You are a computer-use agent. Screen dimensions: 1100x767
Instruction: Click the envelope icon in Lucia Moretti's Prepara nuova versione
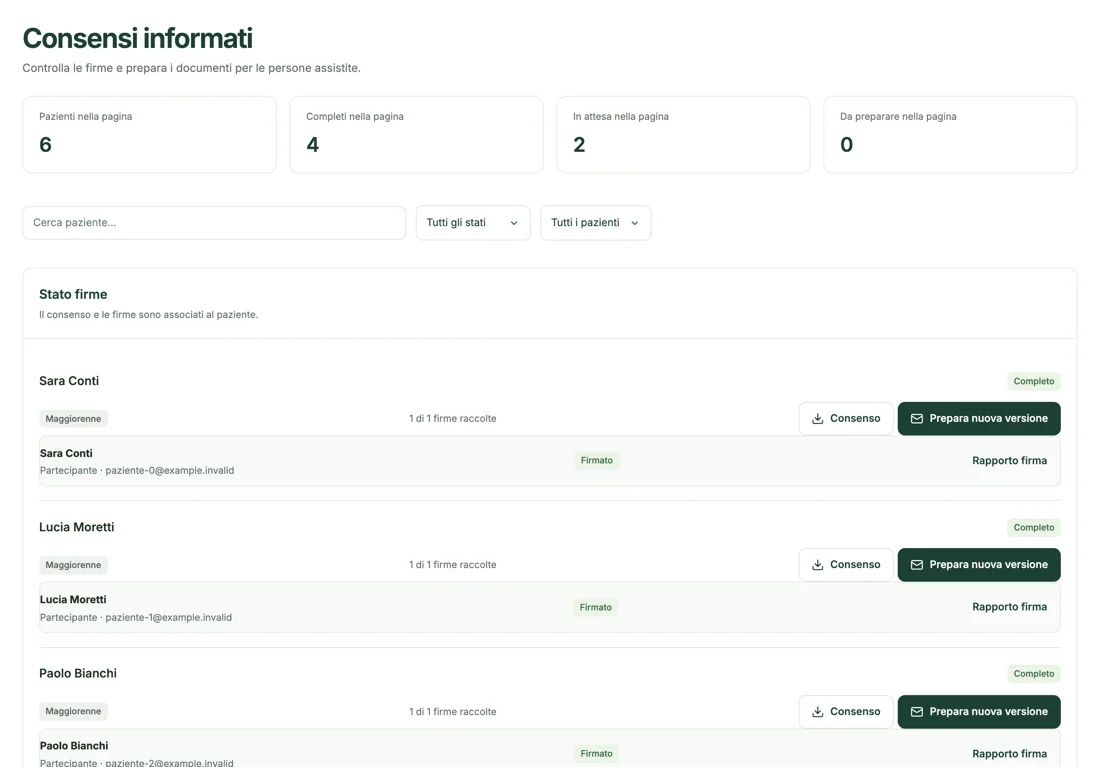click(x=916, y=565)
